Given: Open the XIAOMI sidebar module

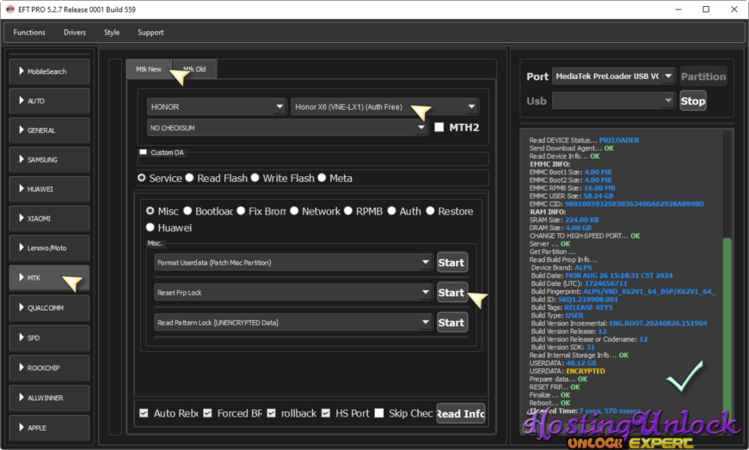Looking at the screenshot, I should [x=51, y=217].
